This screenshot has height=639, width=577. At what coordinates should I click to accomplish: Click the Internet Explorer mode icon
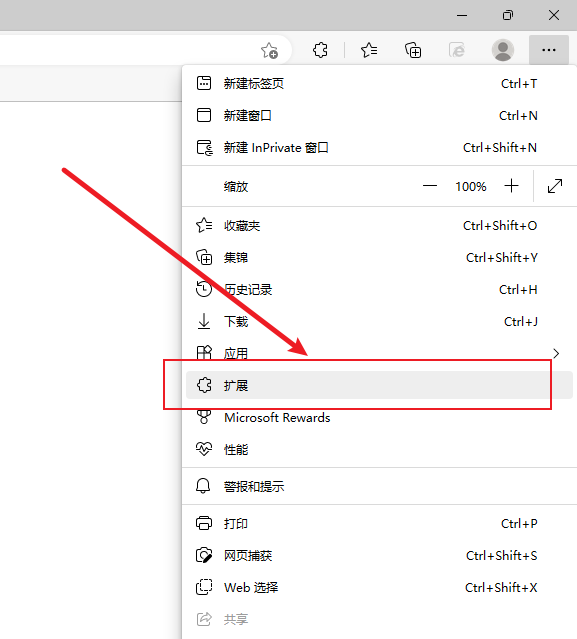(457, 50)
